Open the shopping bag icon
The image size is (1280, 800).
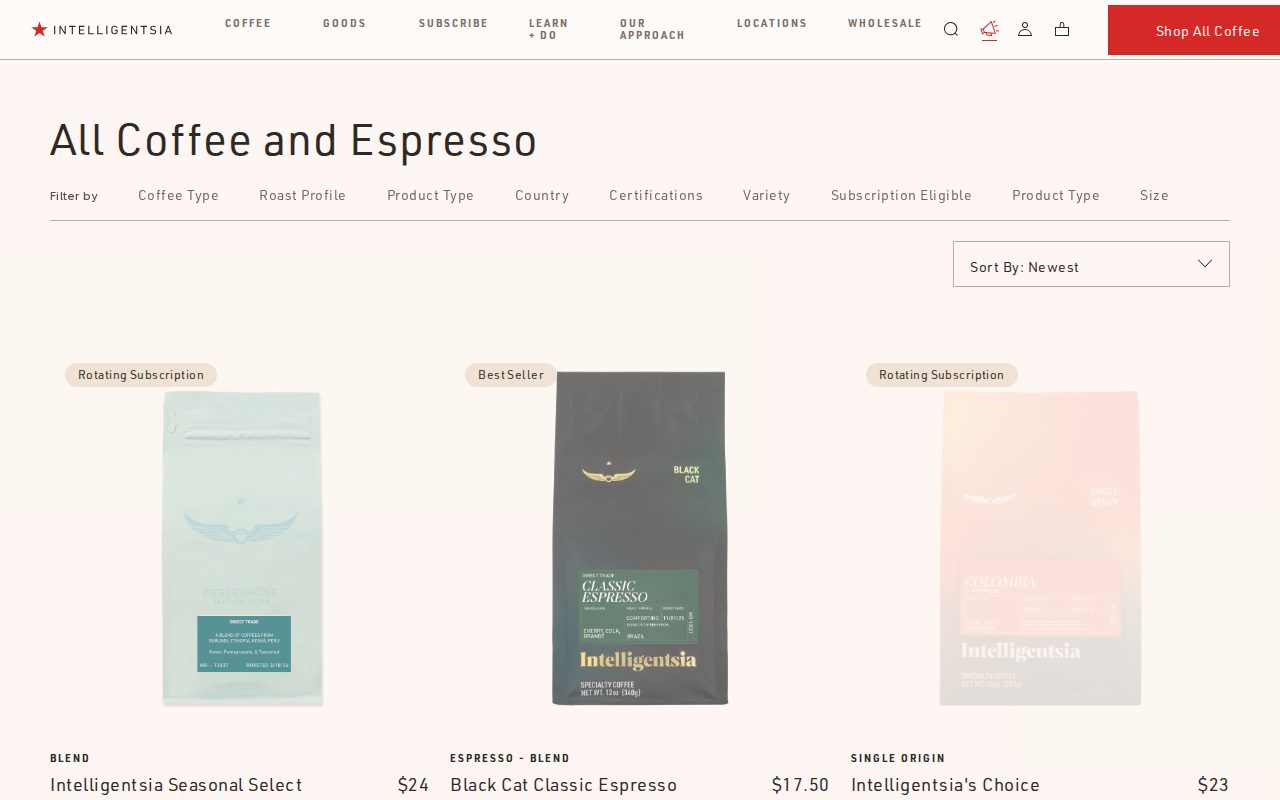point(1062,29)
